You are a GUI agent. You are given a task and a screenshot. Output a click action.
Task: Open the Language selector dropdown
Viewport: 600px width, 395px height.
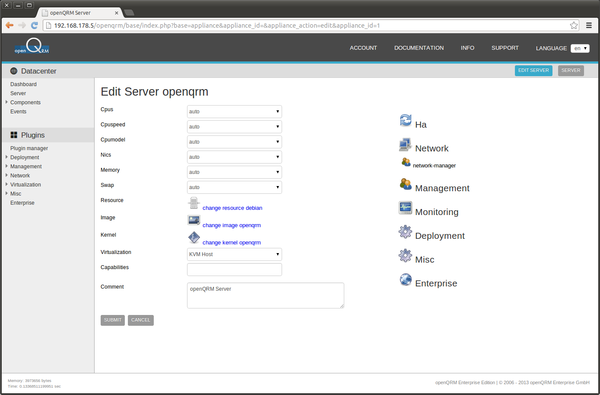point(580,48)
